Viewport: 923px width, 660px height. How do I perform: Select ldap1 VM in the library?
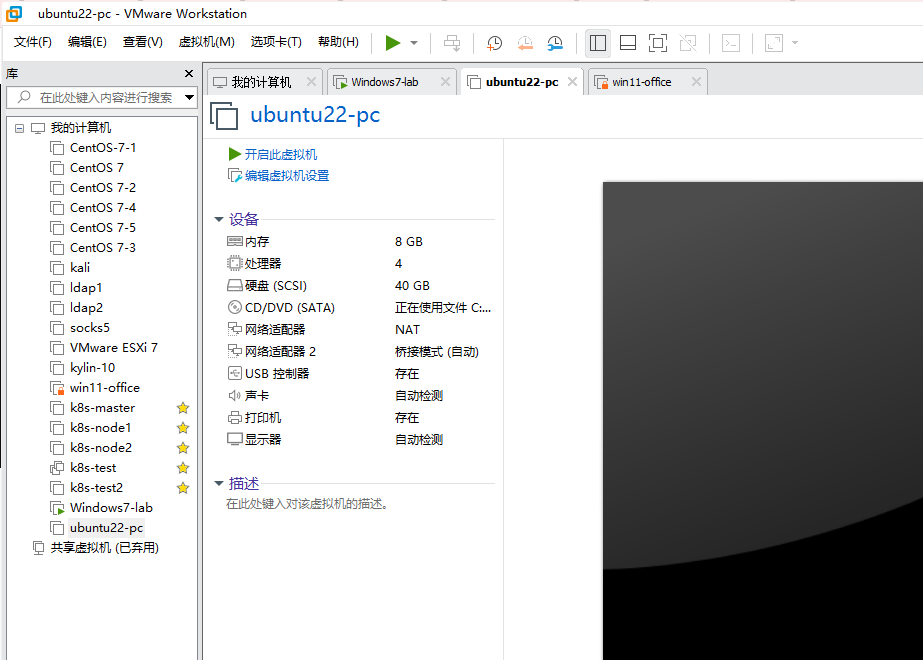coord(86,287)
